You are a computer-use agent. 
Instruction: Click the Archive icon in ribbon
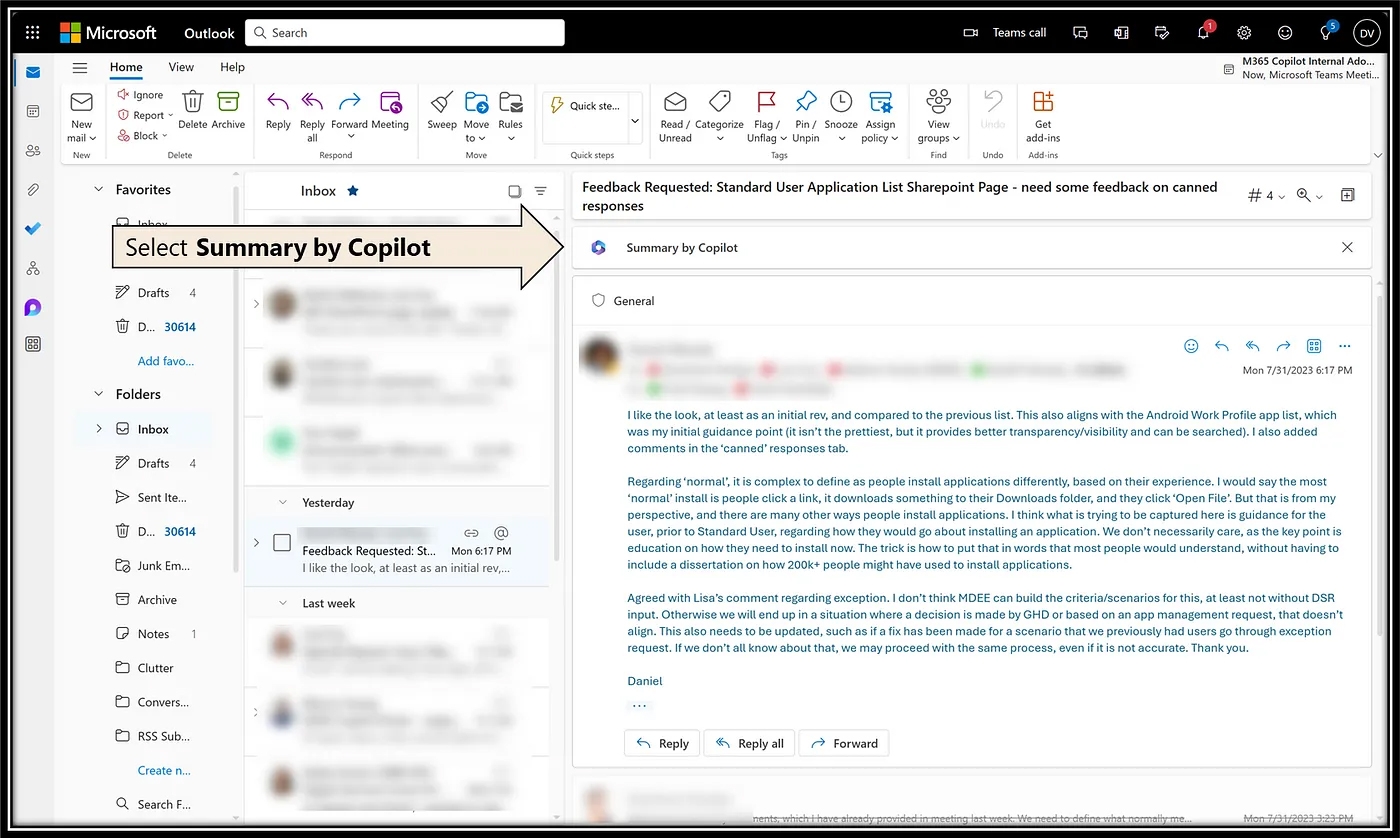(228, 104)
